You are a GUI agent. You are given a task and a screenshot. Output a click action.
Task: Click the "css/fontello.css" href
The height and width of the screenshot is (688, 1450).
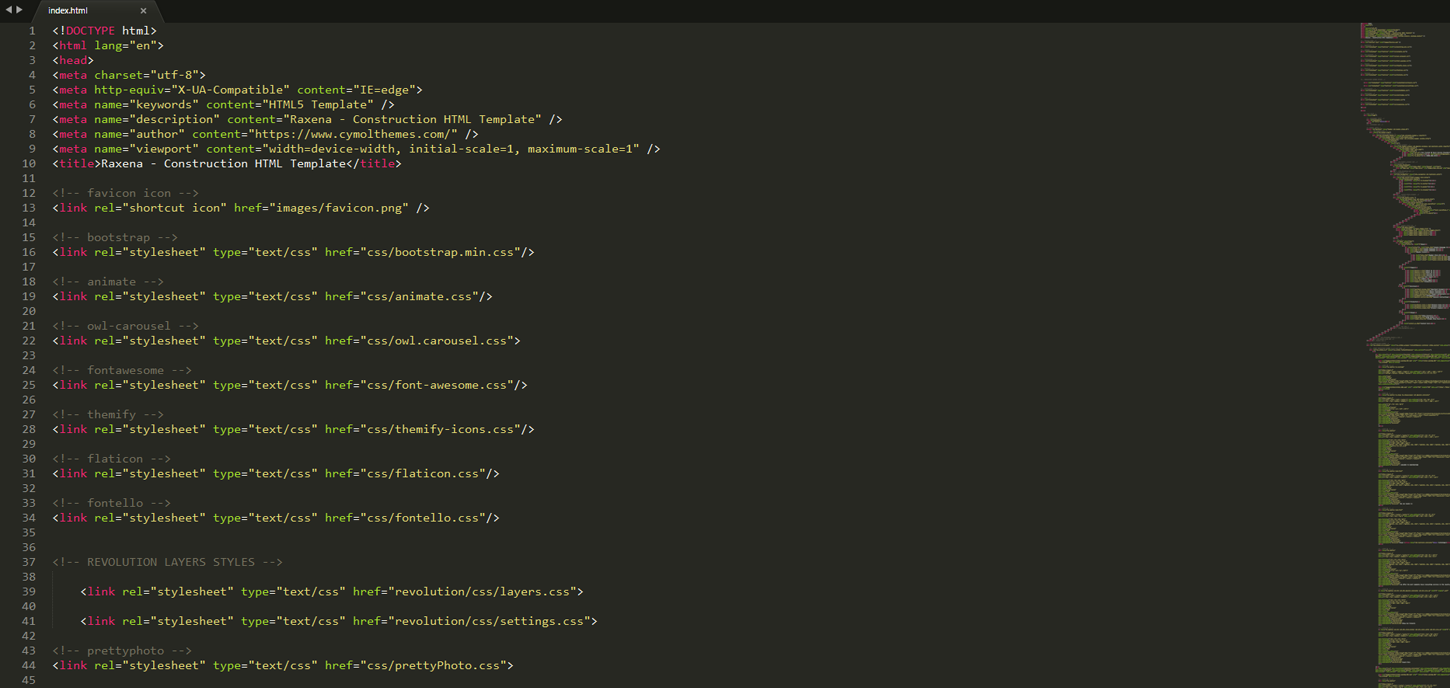pos(423,518)
